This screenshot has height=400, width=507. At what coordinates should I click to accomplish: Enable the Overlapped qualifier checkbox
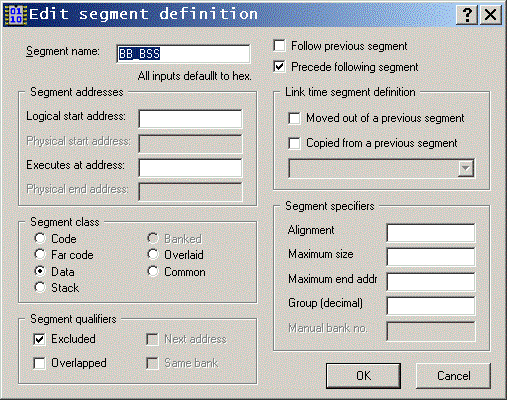(39, 363)
